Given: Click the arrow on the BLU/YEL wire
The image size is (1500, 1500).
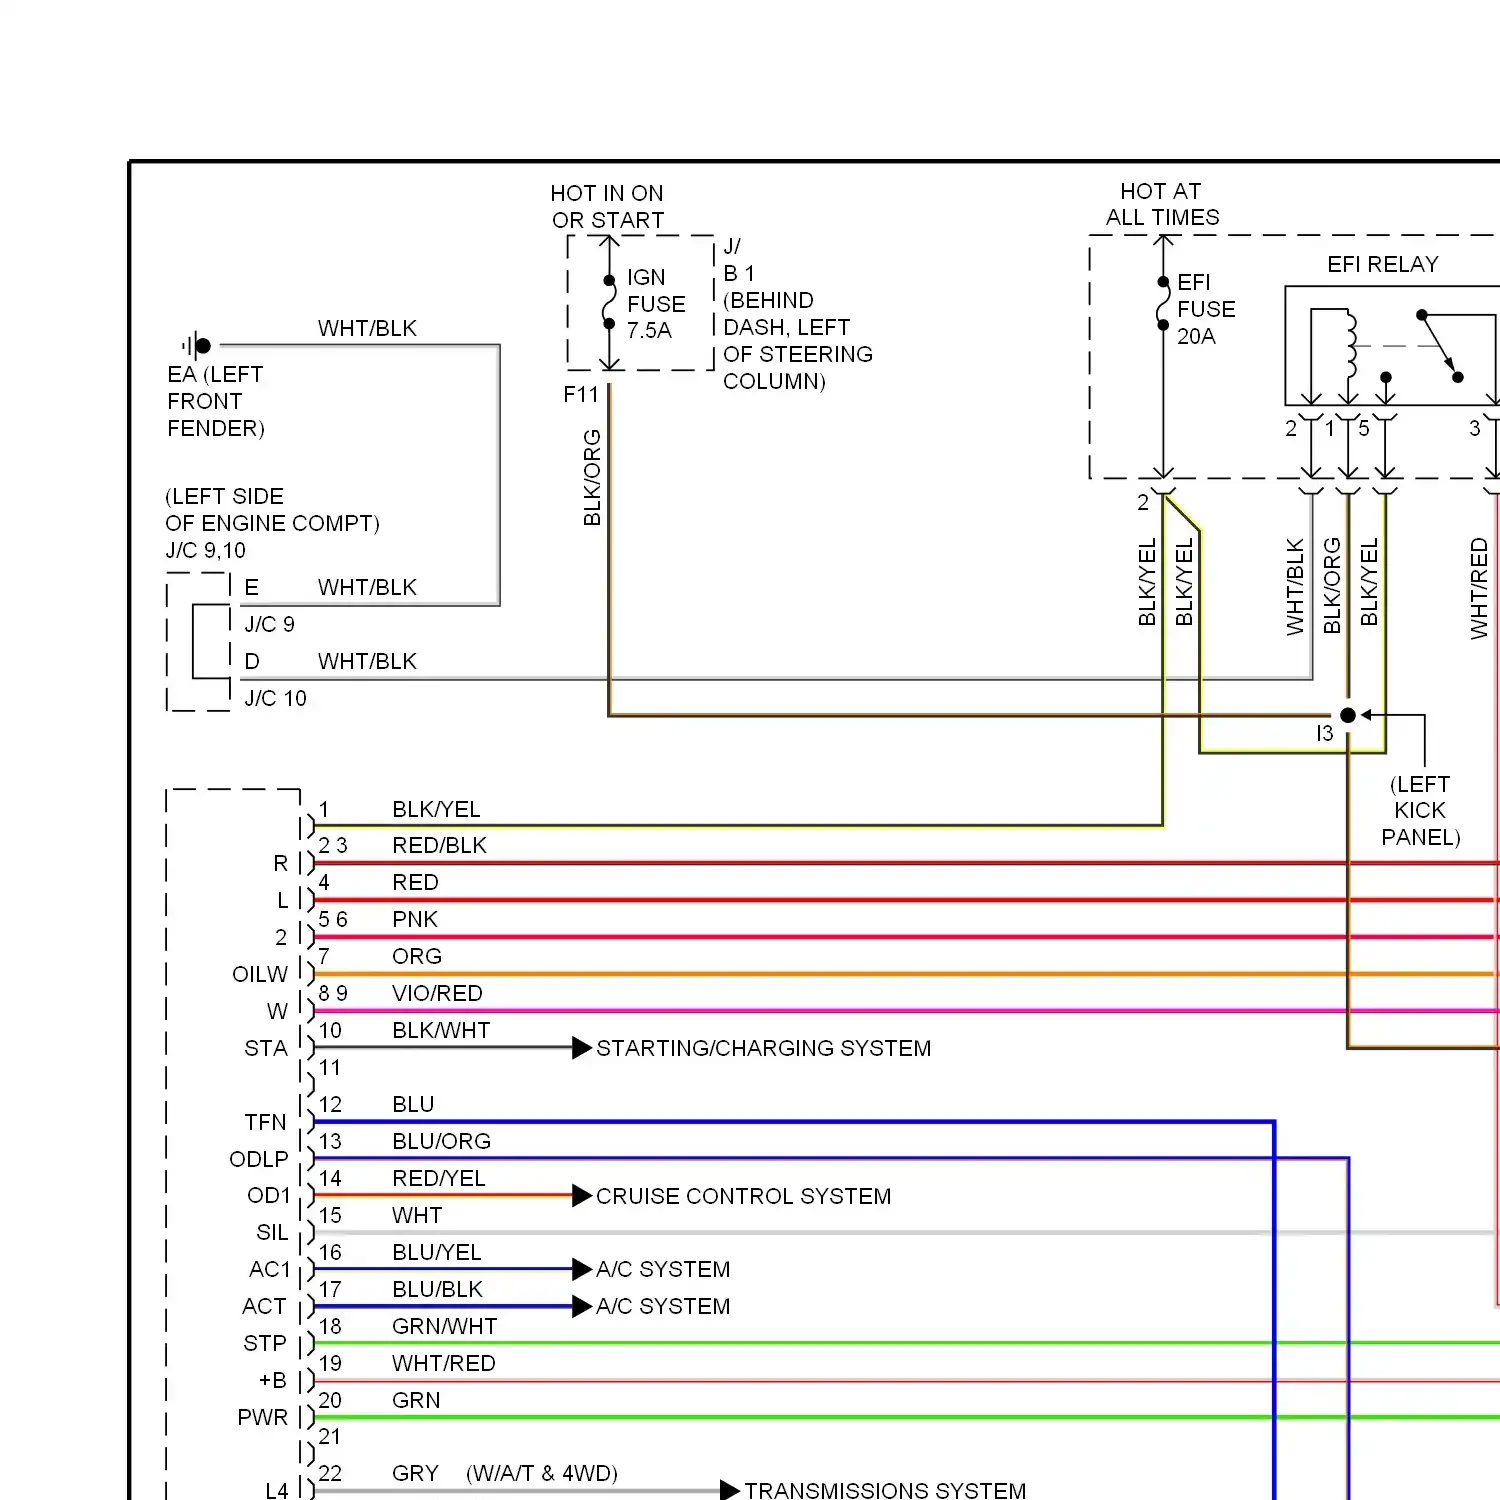Looking at the screenshot, I should click(582, 1270).
